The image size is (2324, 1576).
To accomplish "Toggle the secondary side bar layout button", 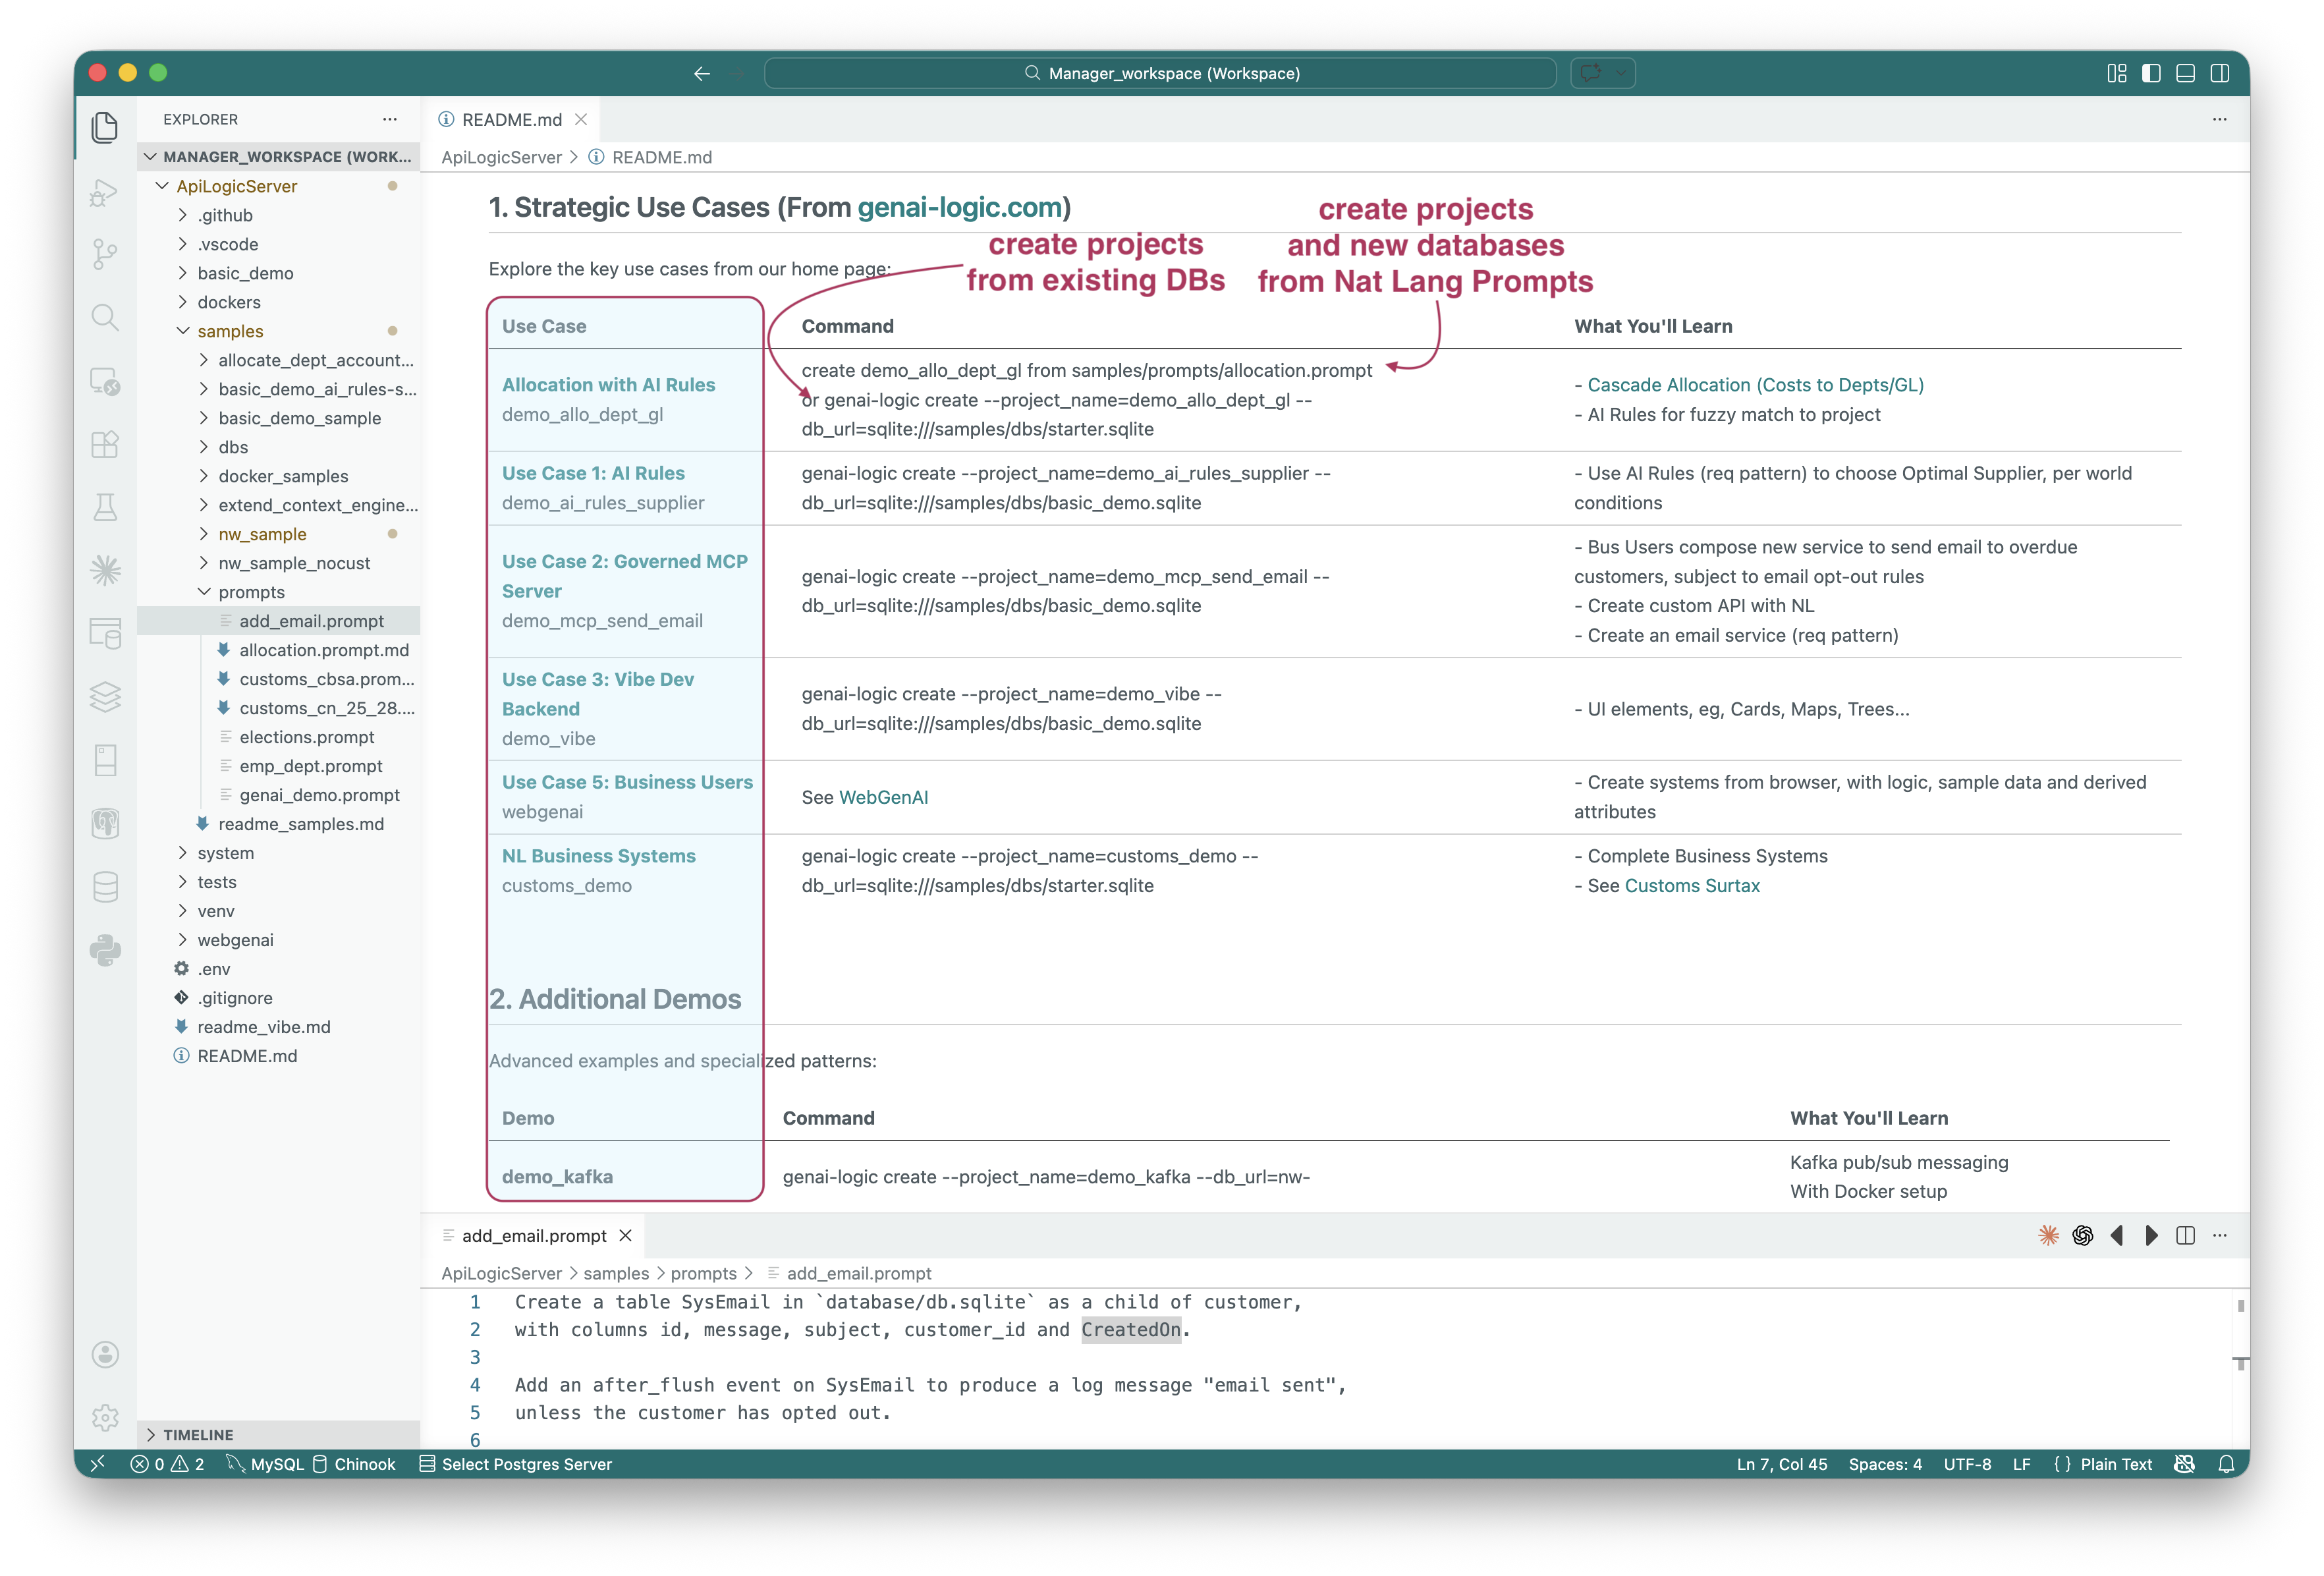I will [2220, 73].
